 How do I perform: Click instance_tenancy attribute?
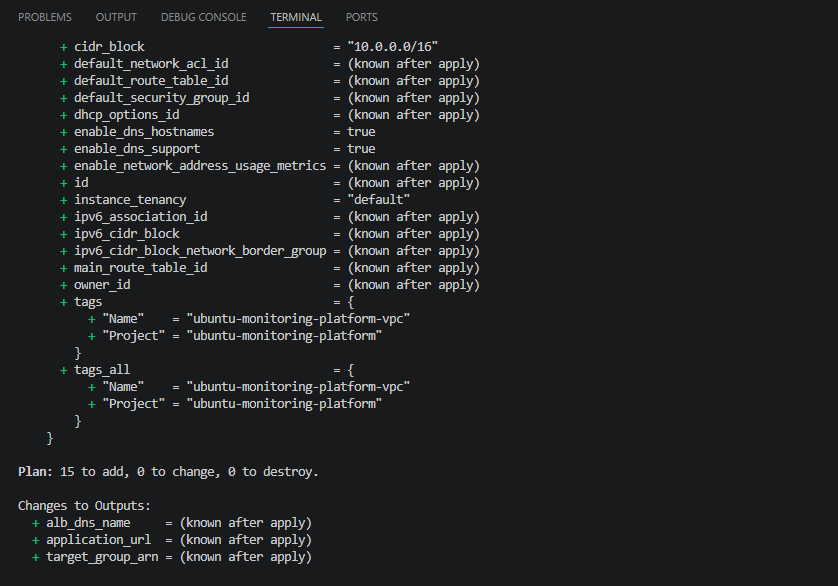point(130,200)
